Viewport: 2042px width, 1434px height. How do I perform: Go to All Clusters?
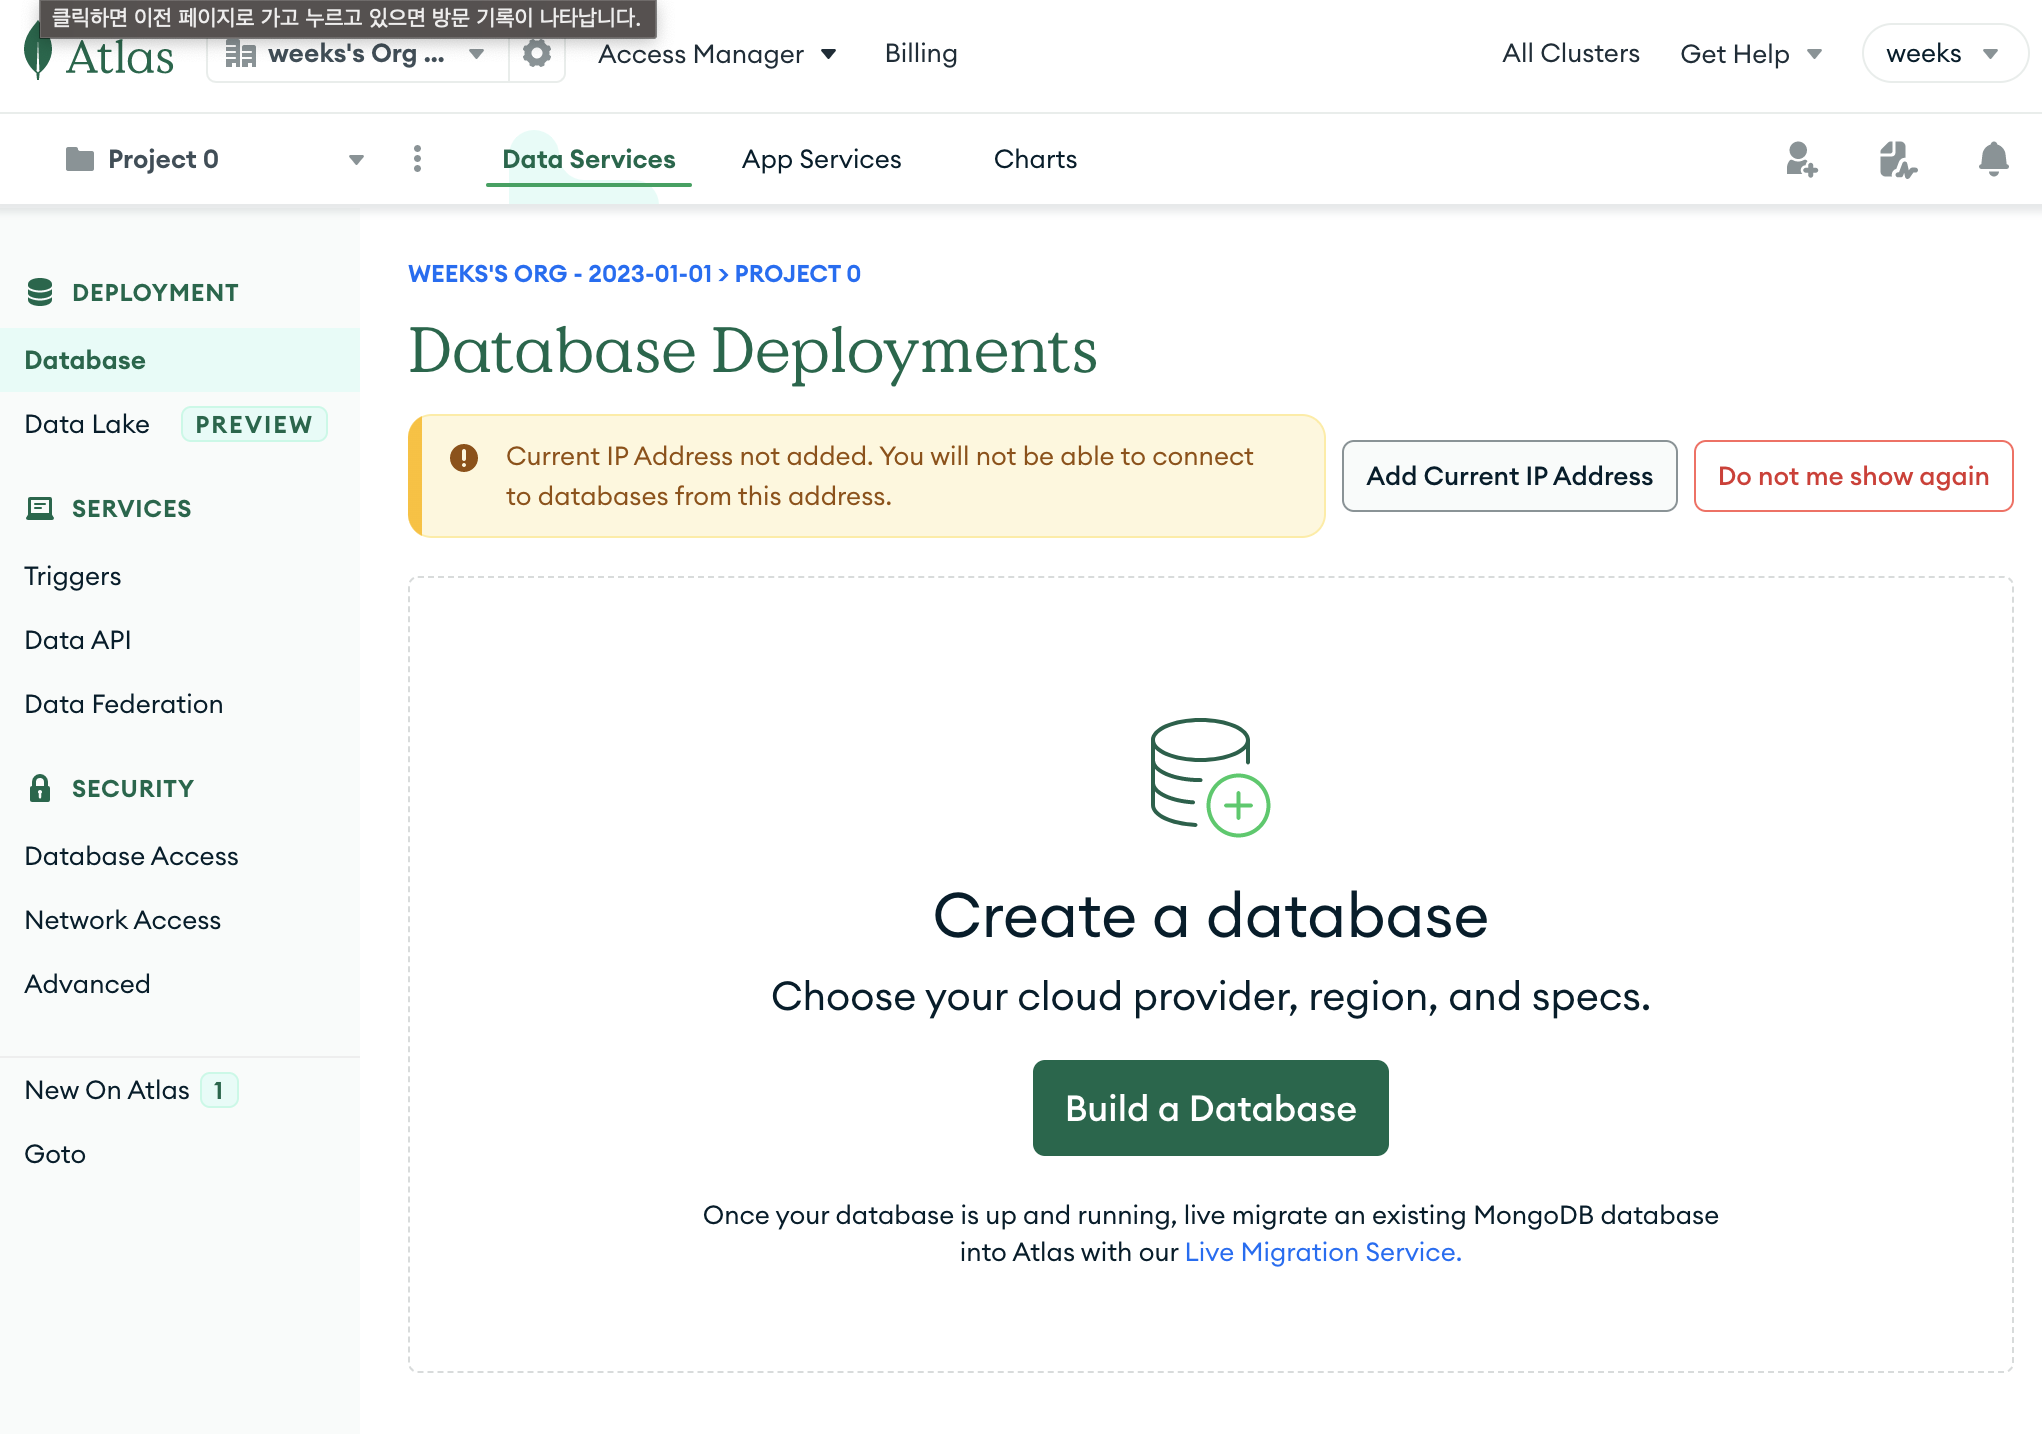[x=1571, y=54]
